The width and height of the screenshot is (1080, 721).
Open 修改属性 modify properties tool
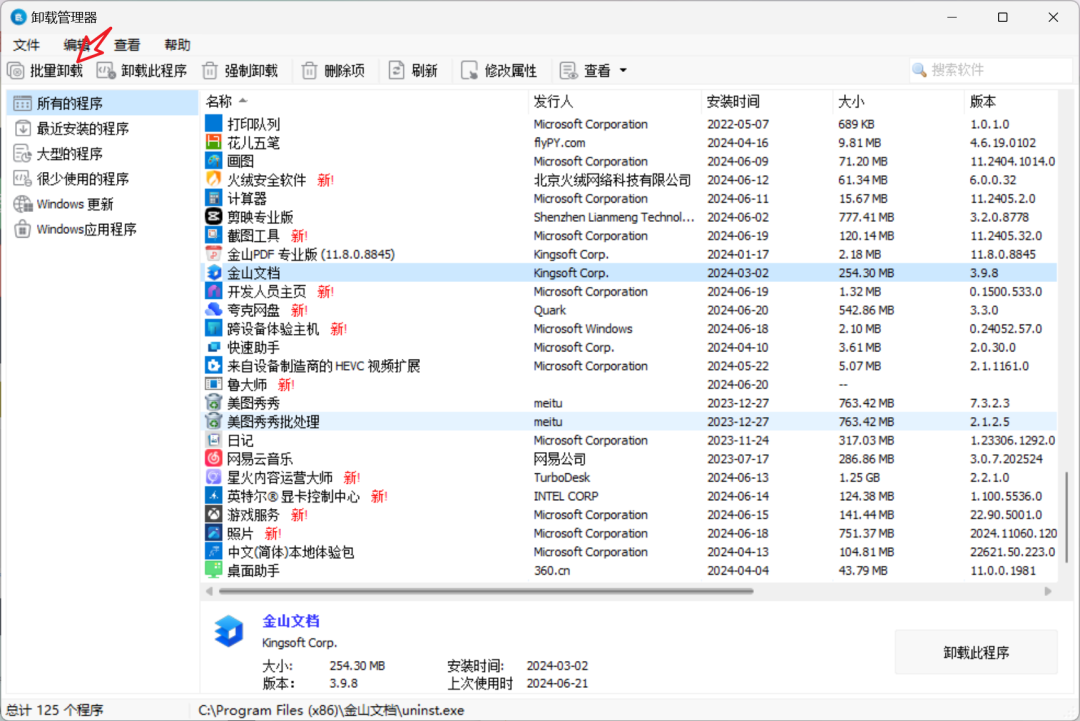coord(499,71)
